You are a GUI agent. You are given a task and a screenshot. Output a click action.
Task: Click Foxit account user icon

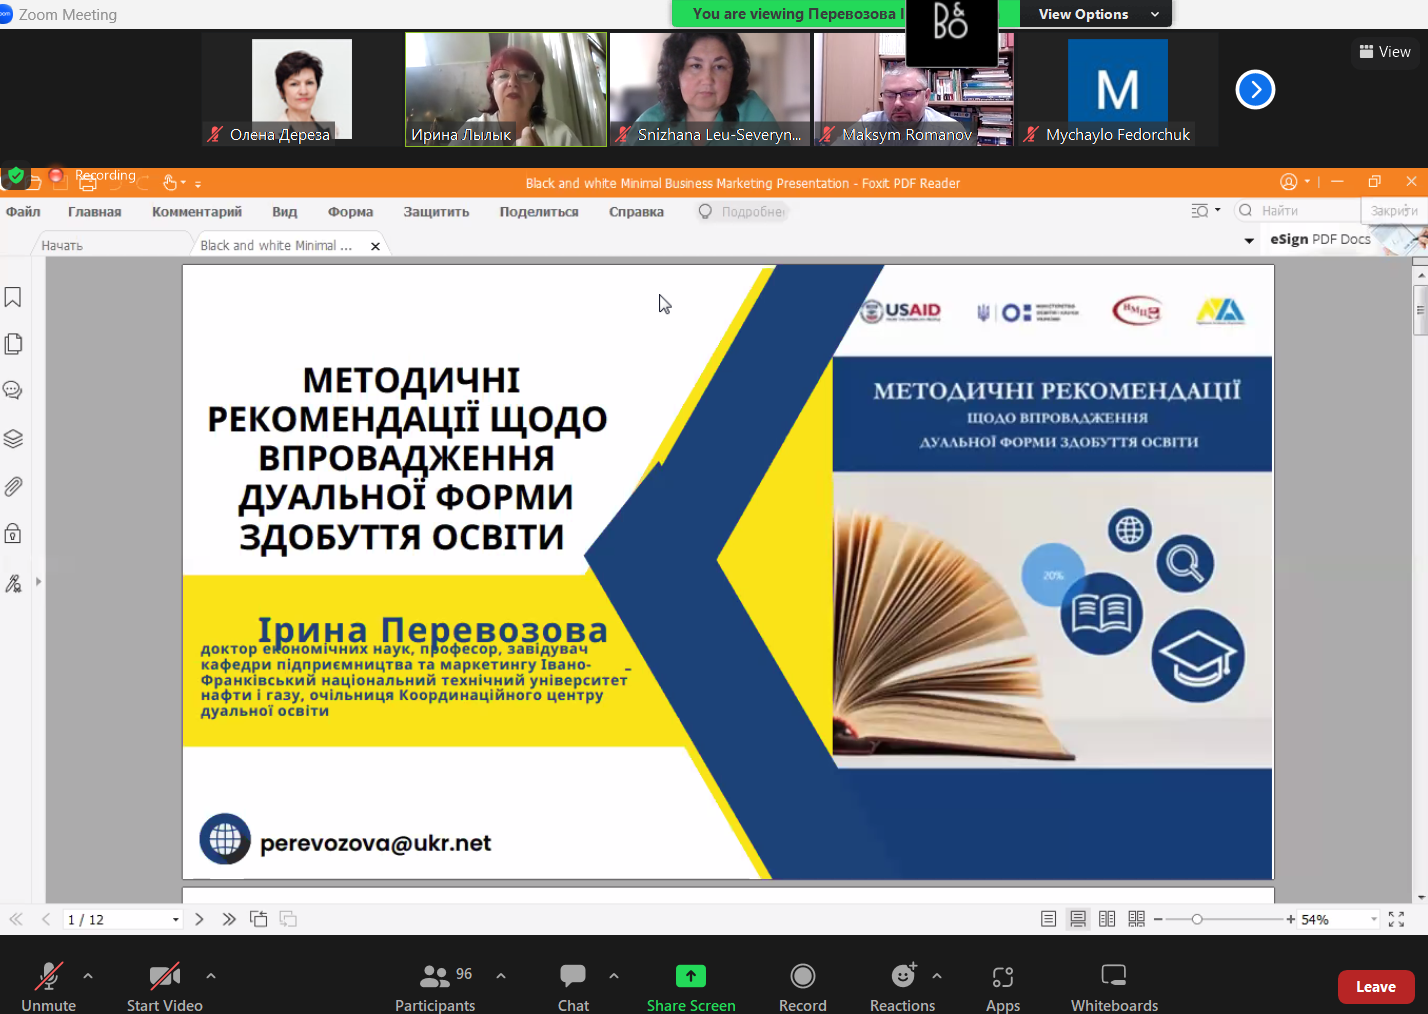(1289, 182)
